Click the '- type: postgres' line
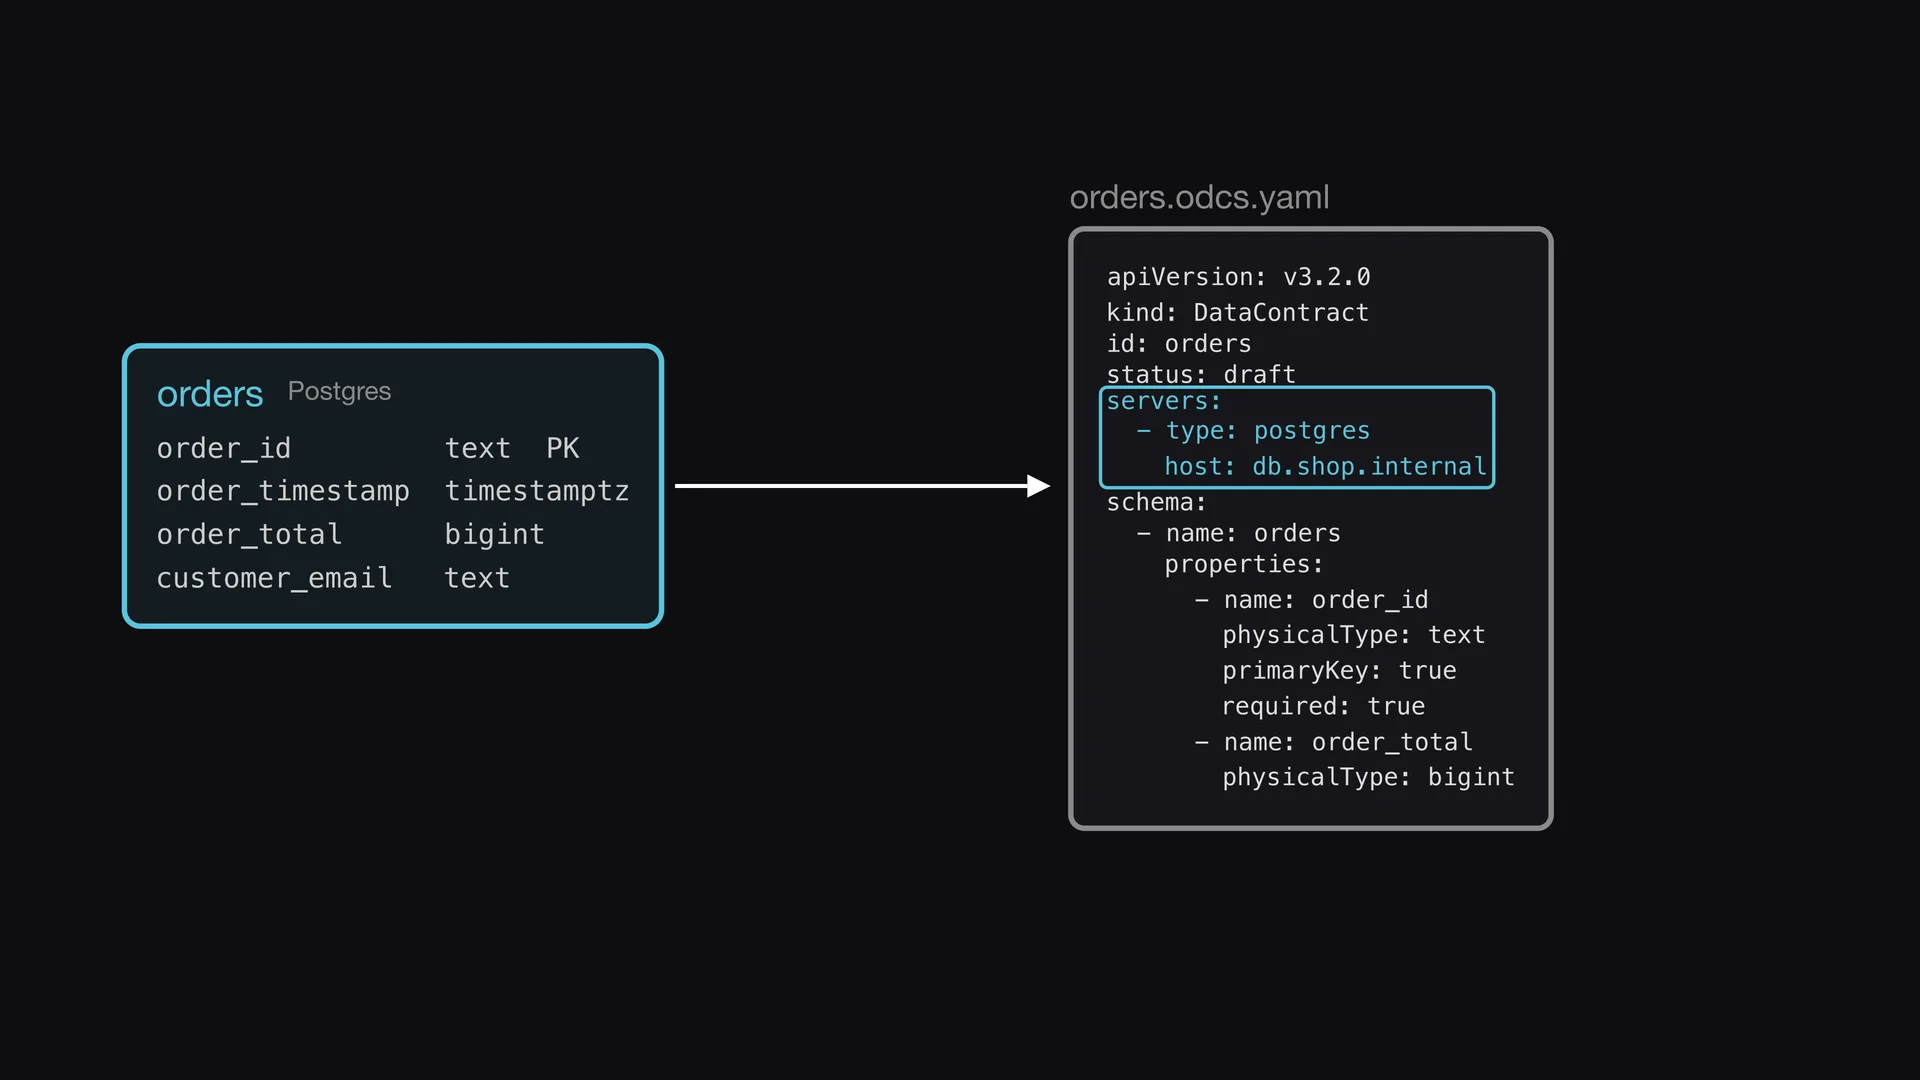The width and height of the screenshot is (1920, 1080). [x=1253, y=431]
